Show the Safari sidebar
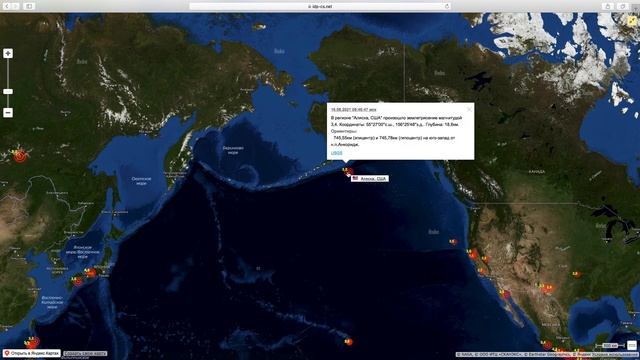 [x=29, y=6]
